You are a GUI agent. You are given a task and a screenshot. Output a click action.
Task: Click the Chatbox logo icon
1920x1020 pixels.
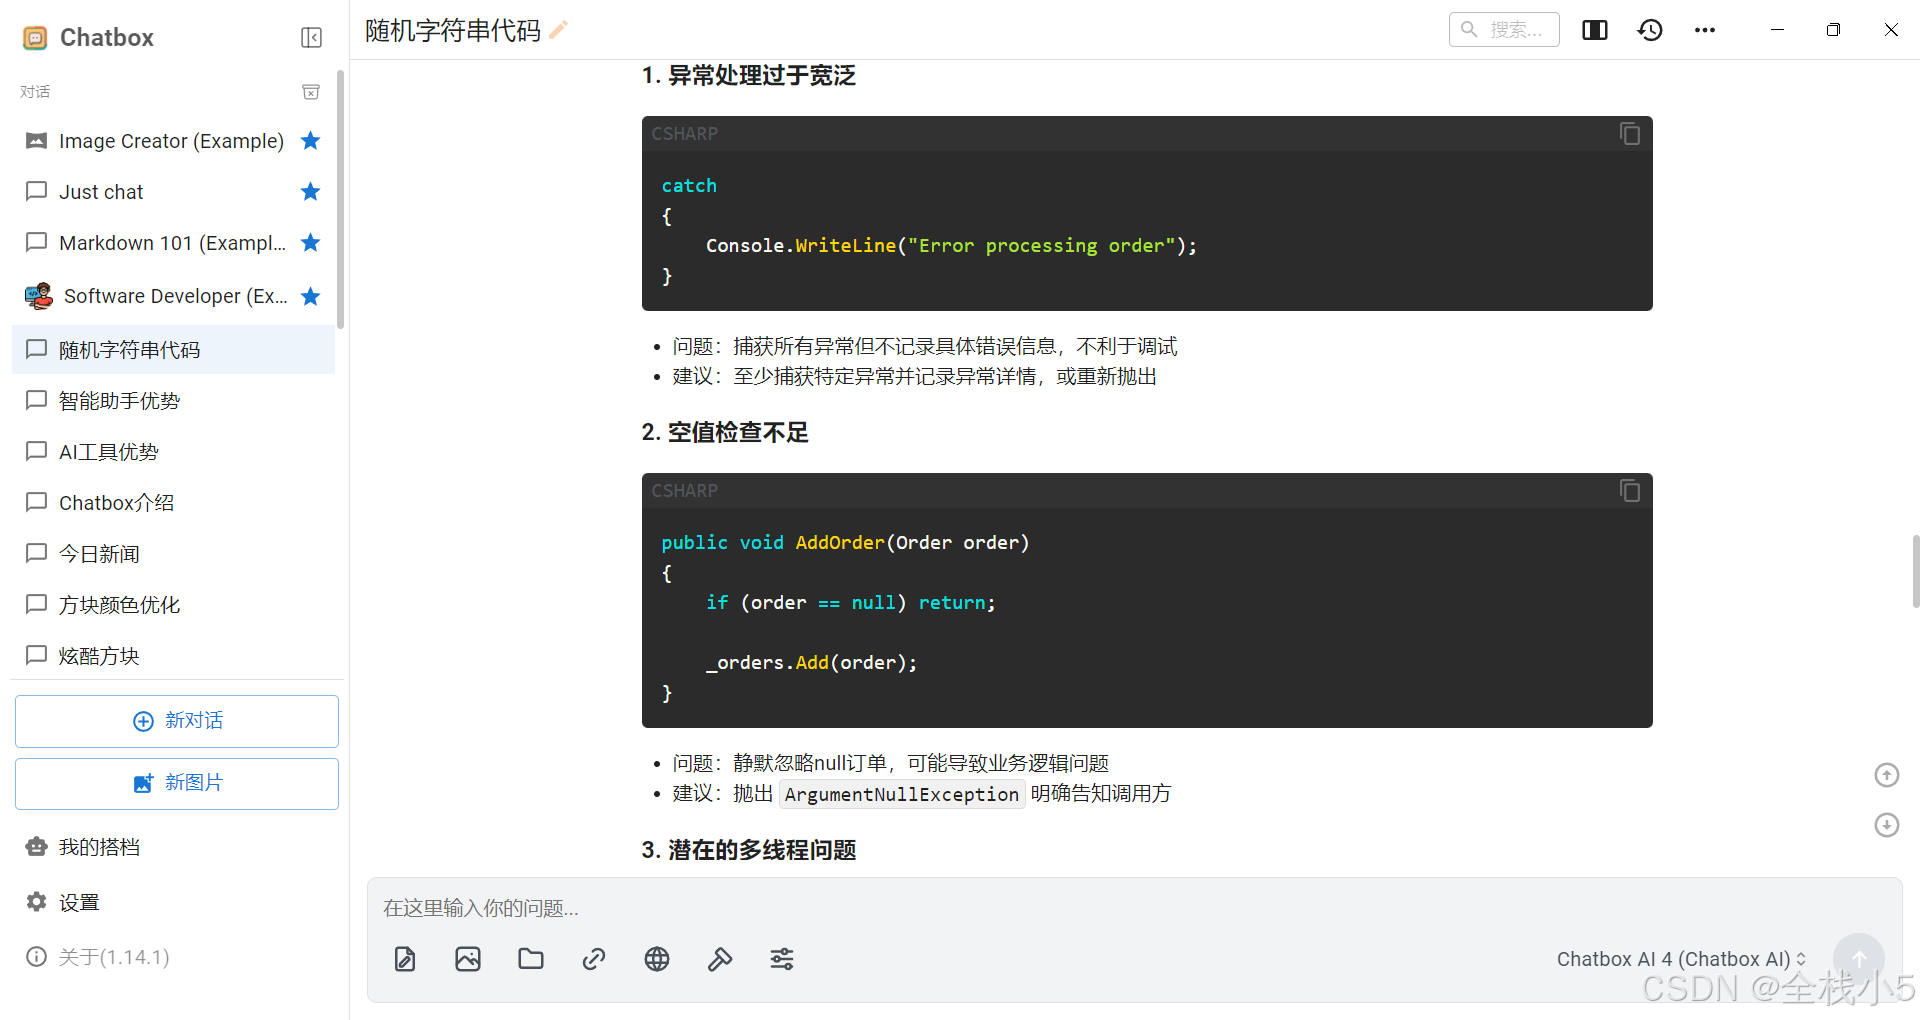35,38
